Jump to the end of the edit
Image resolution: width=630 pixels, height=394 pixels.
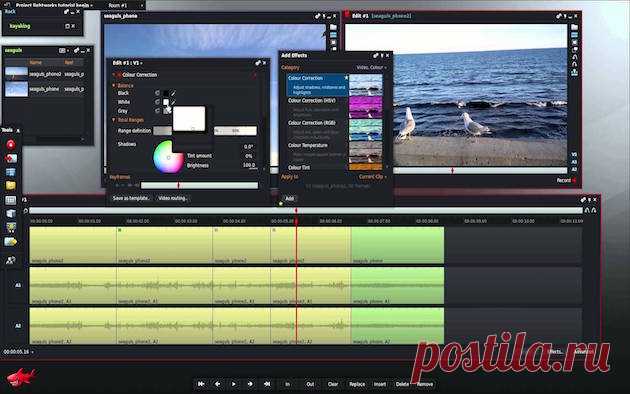[267, 384]
